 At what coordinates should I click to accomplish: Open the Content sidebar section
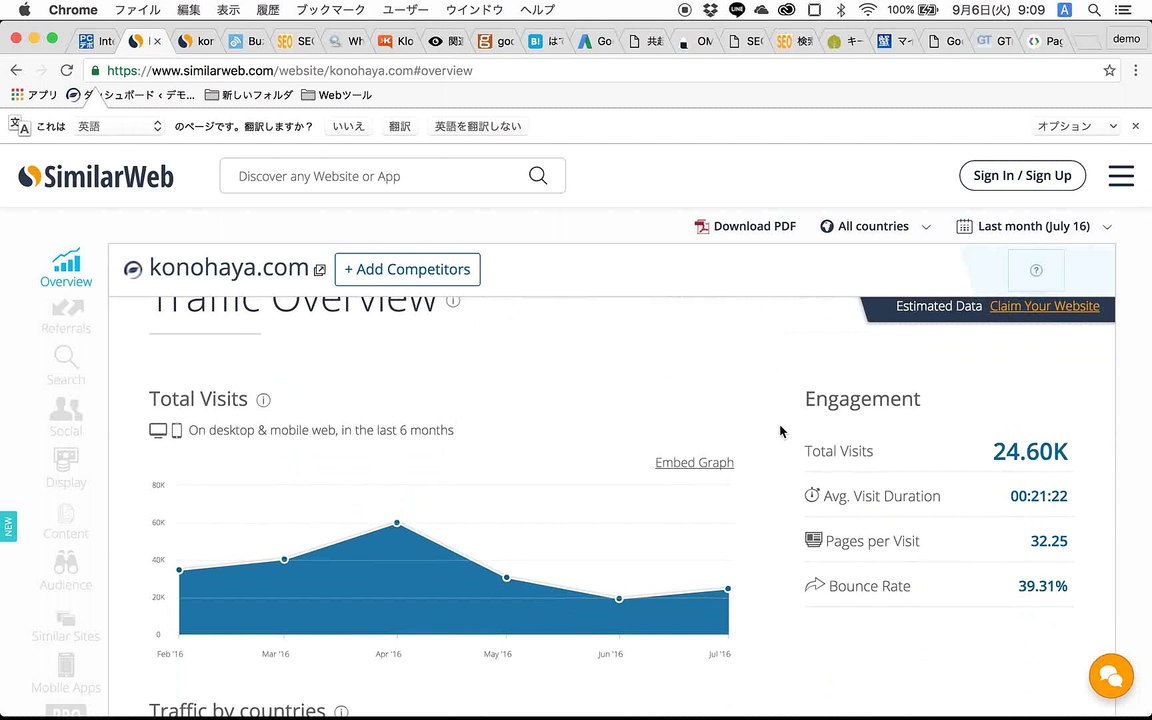(65, 520)
